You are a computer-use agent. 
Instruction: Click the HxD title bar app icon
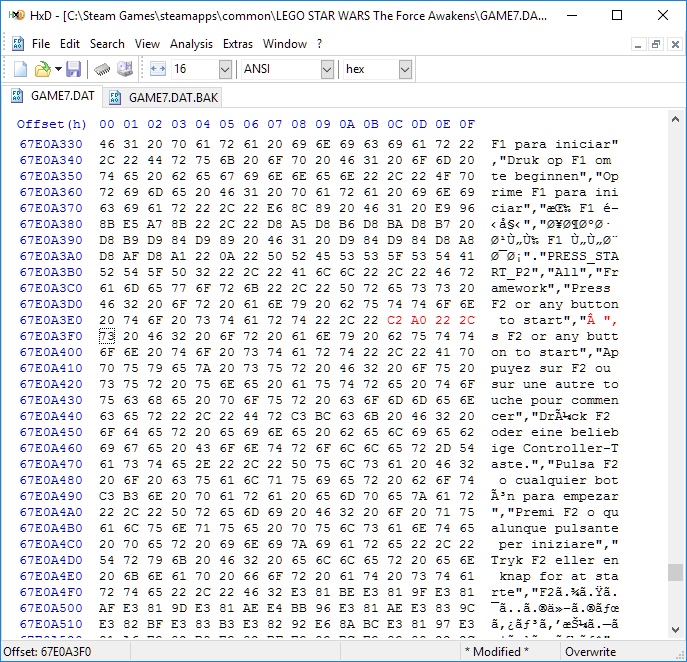click(x=17, y=15)
